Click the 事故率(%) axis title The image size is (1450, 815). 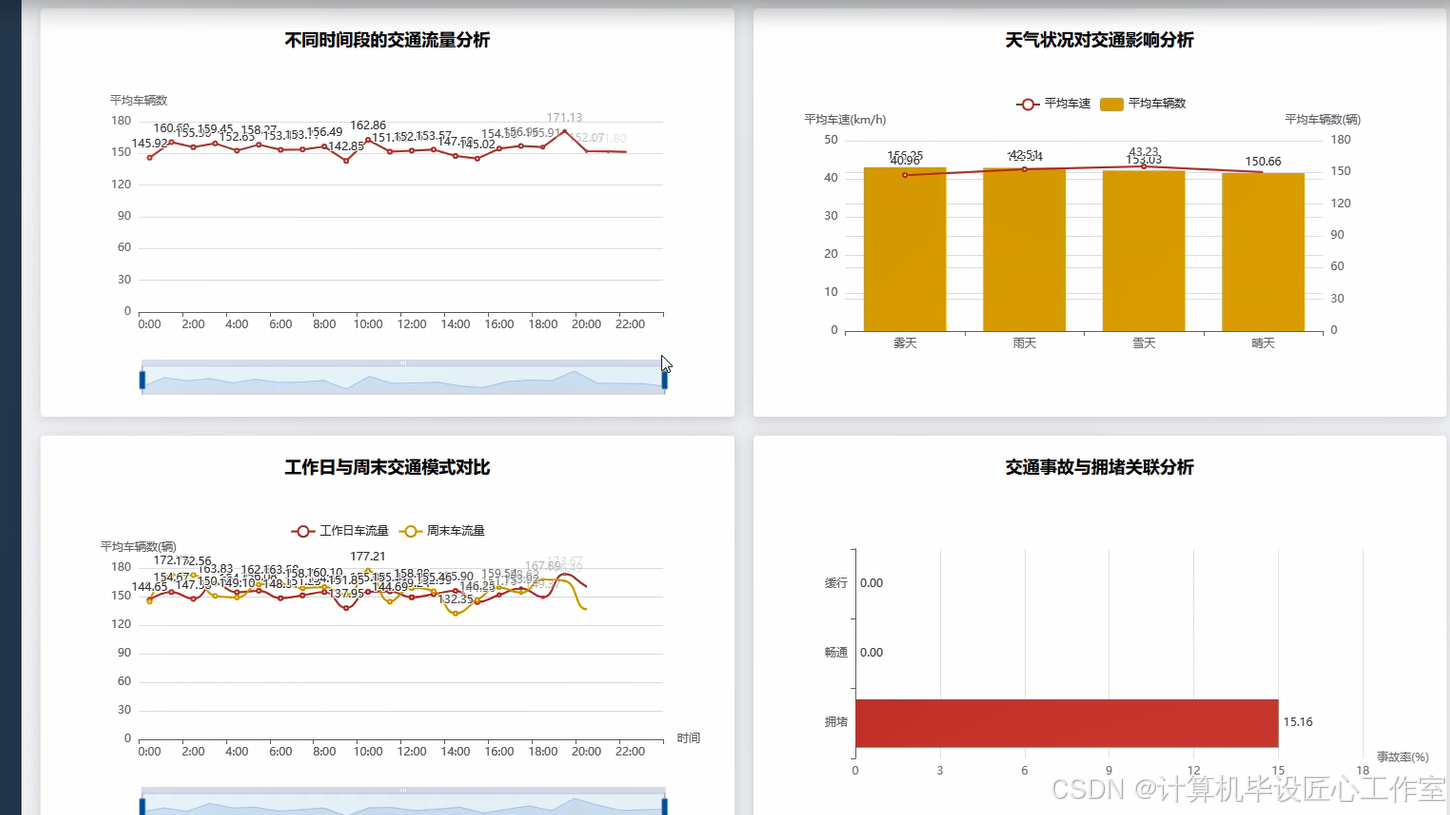click(1403, 757)
